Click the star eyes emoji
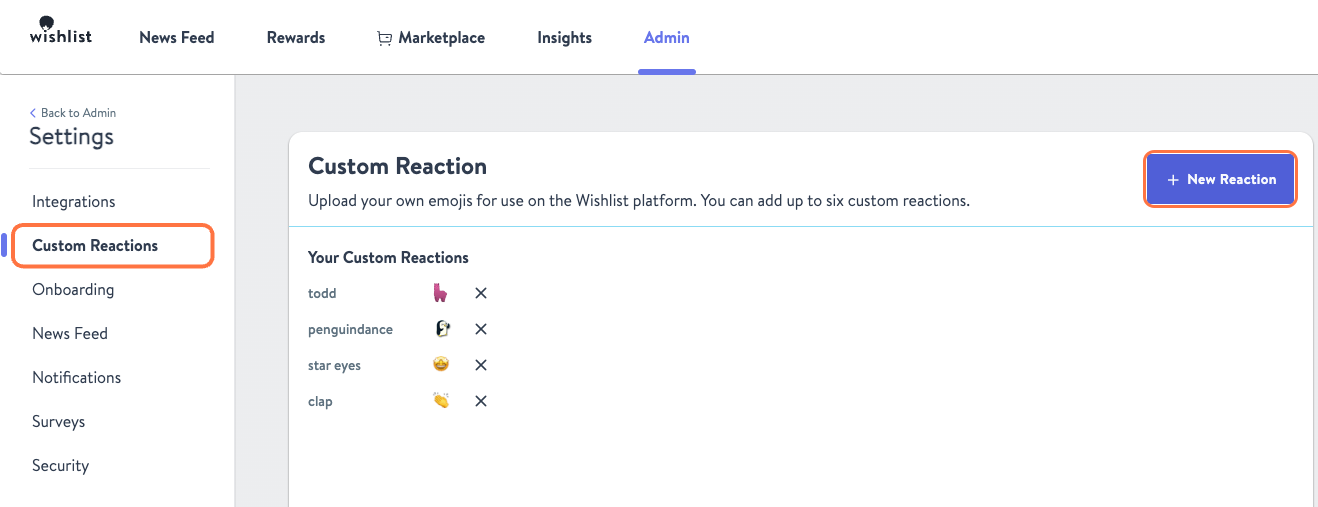This screenshot has height=507, width=1318. 441,365
